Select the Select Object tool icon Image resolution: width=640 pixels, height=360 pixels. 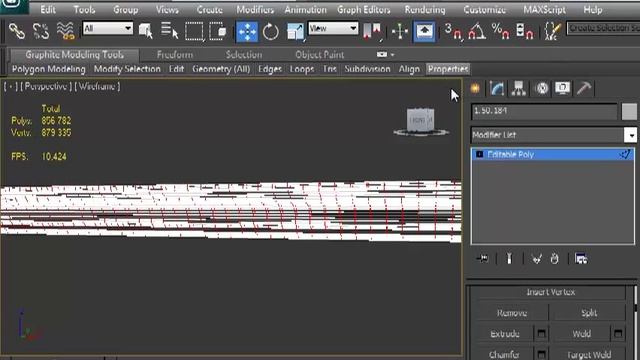point(145,31)
